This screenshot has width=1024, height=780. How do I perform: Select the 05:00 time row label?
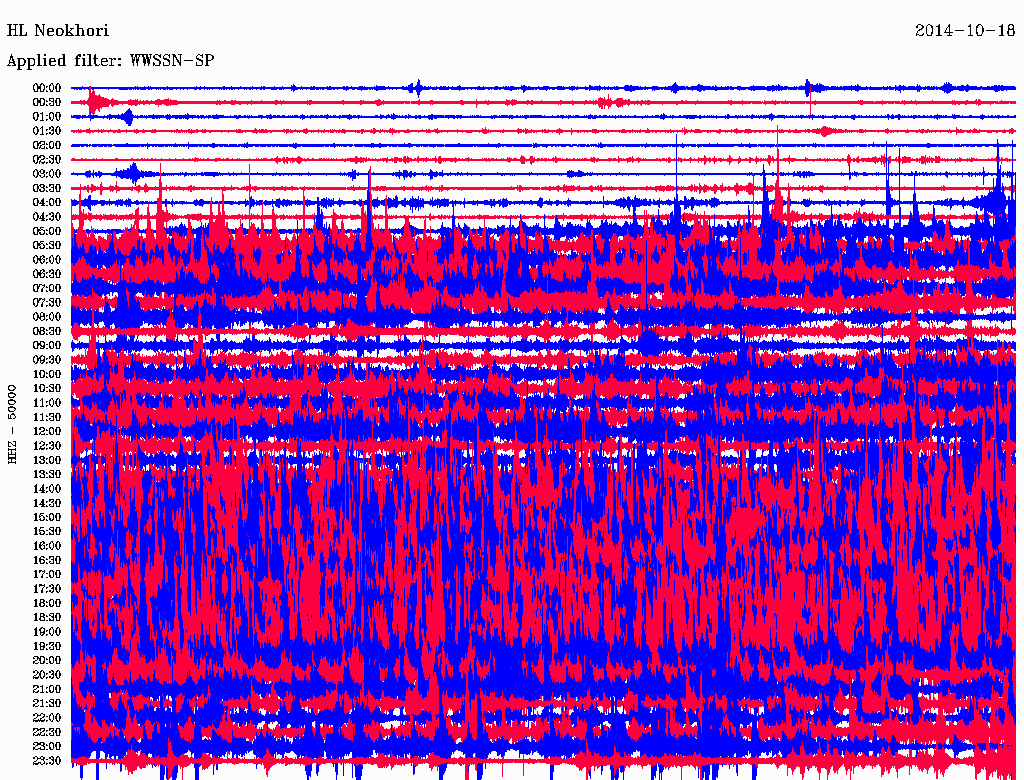[x=47, y=231]
